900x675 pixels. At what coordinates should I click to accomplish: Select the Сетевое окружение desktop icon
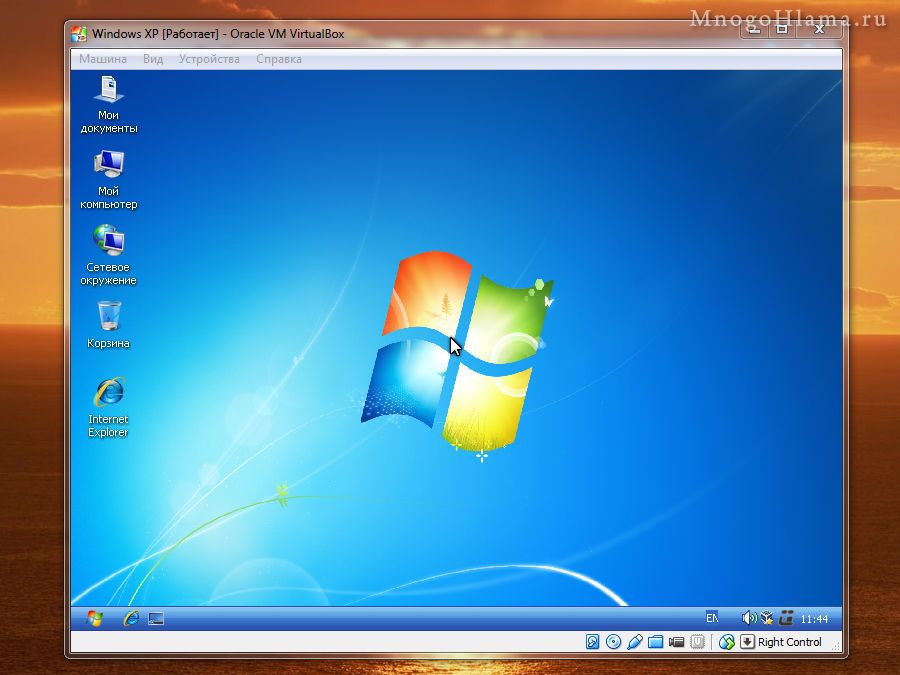[x=108, y=255]
